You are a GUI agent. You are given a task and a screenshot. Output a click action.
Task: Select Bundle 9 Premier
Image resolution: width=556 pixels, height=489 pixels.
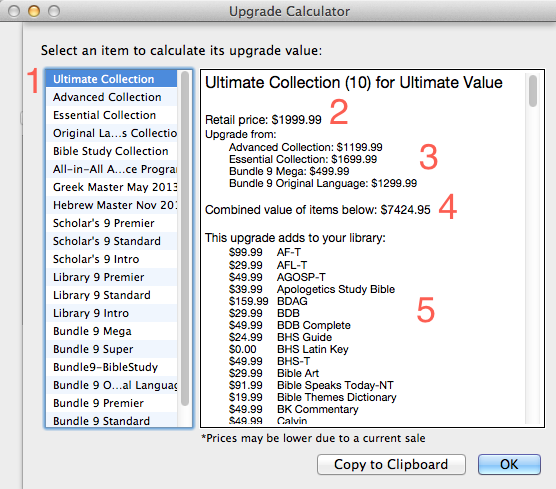pos(112,403)
